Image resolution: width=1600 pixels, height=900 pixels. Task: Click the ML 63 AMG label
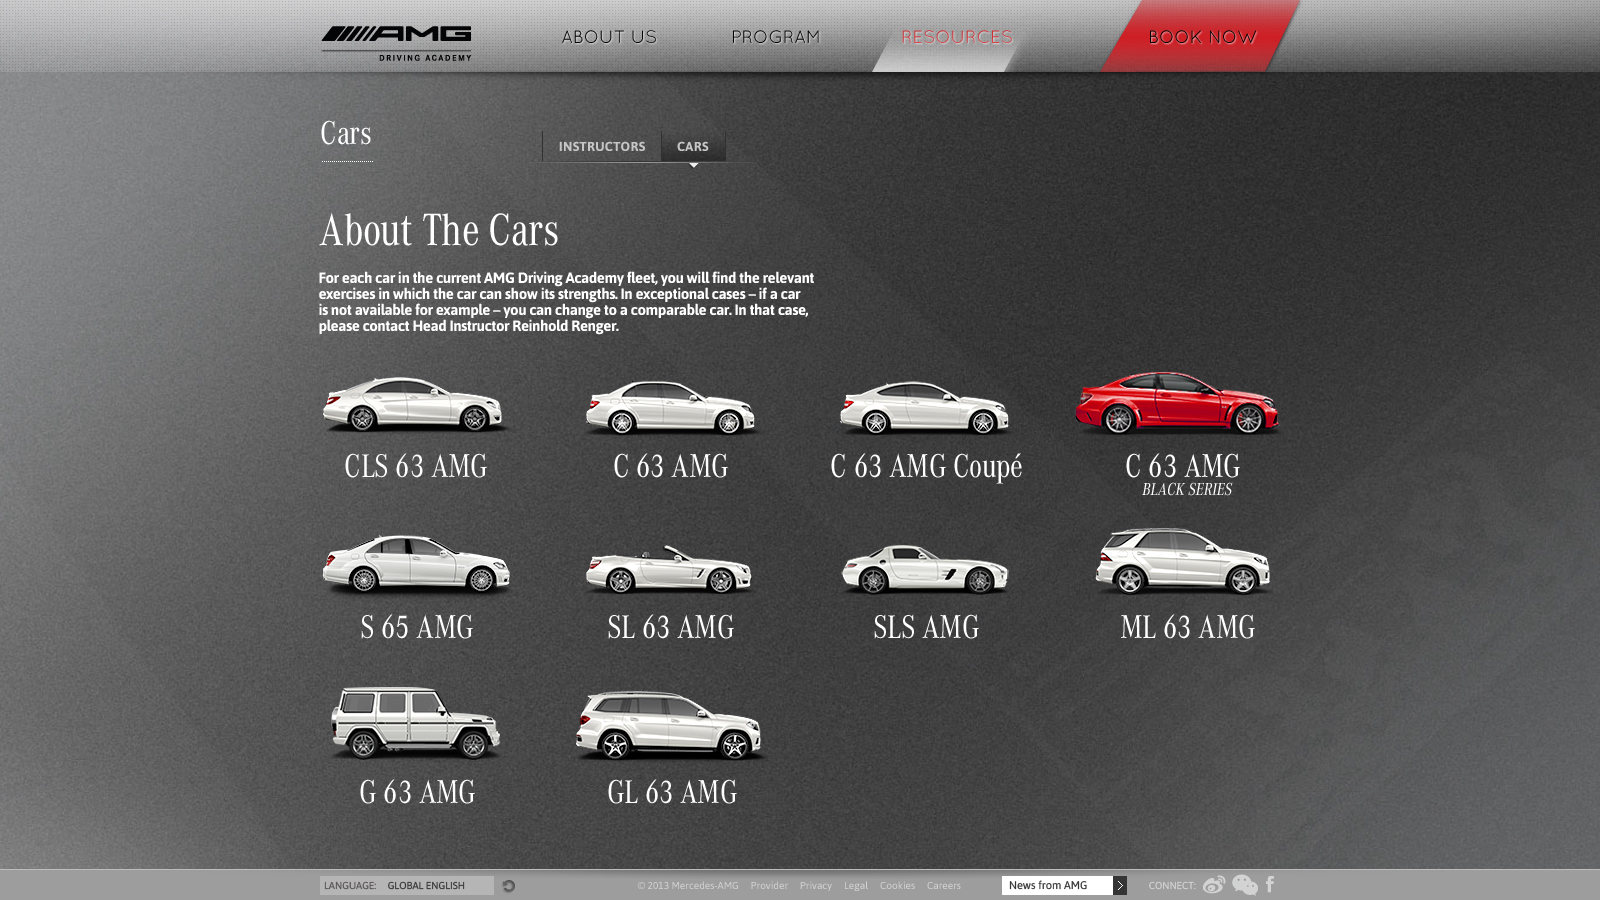point(1187,628)
